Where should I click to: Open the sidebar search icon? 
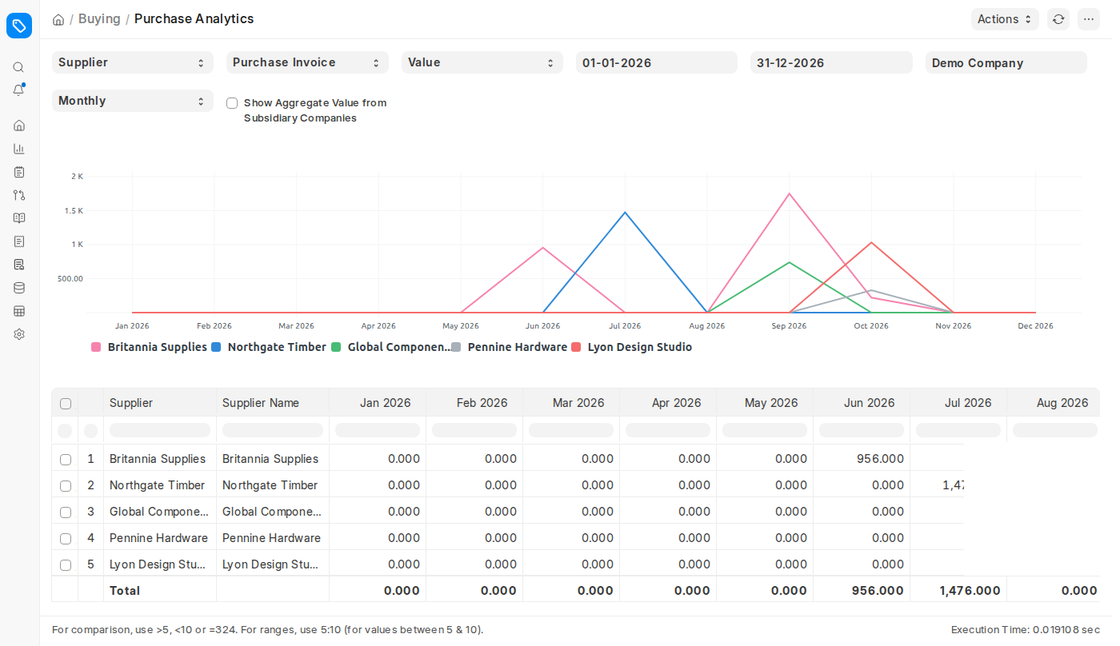(19, 67)
